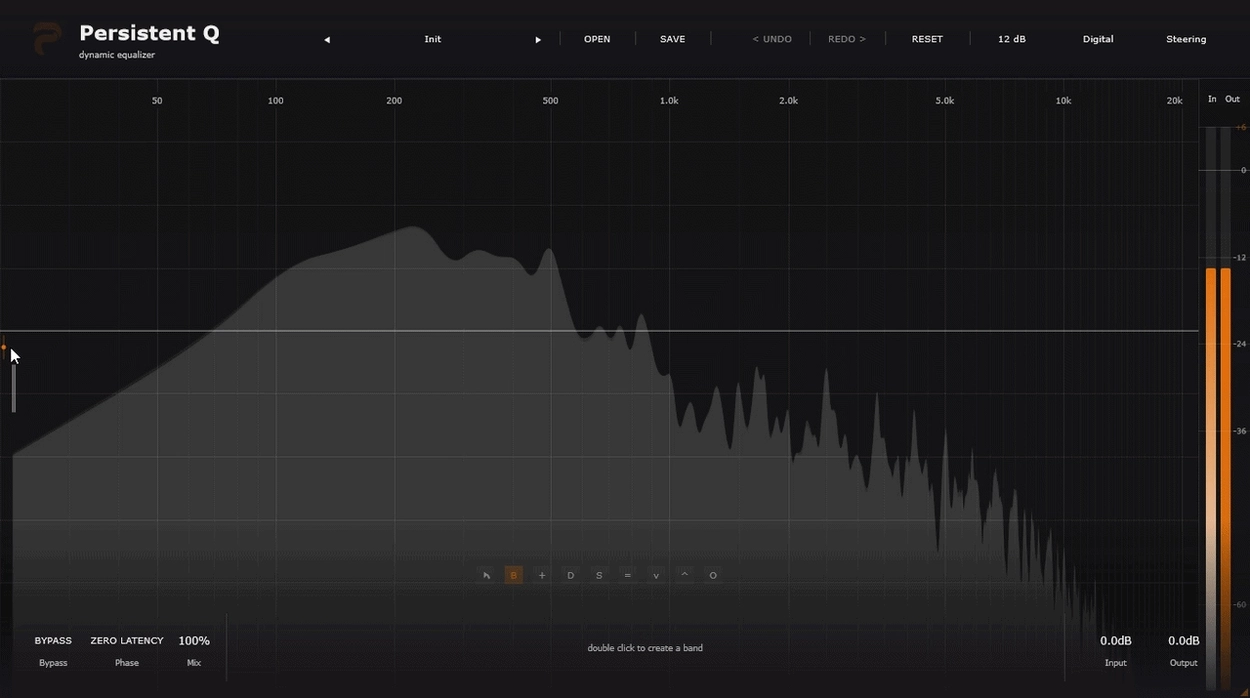The image size is (1250, 698).
Task: Open the Digital mode dropdown
Action: pyautogui.click(x=1098, y=39)
